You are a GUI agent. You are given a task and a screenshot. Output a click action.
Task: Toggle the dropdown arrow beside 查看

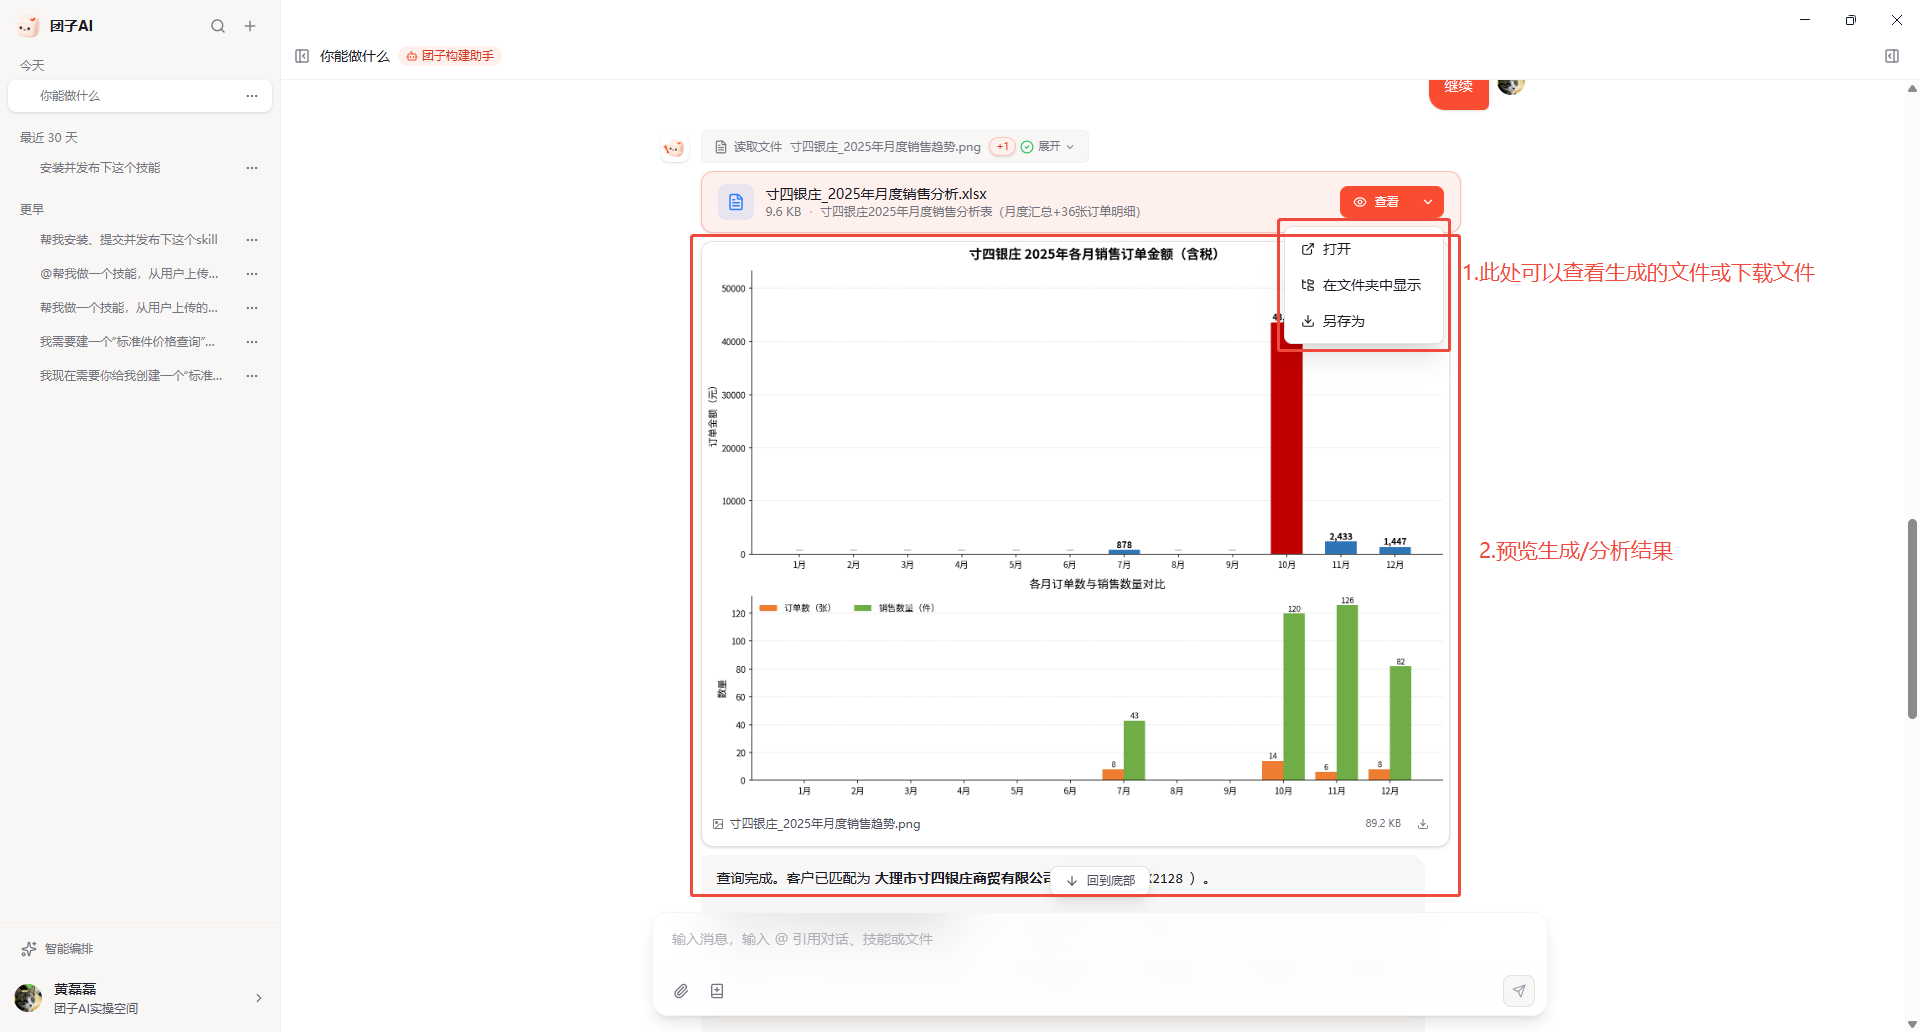click(x=1428, y=202)
